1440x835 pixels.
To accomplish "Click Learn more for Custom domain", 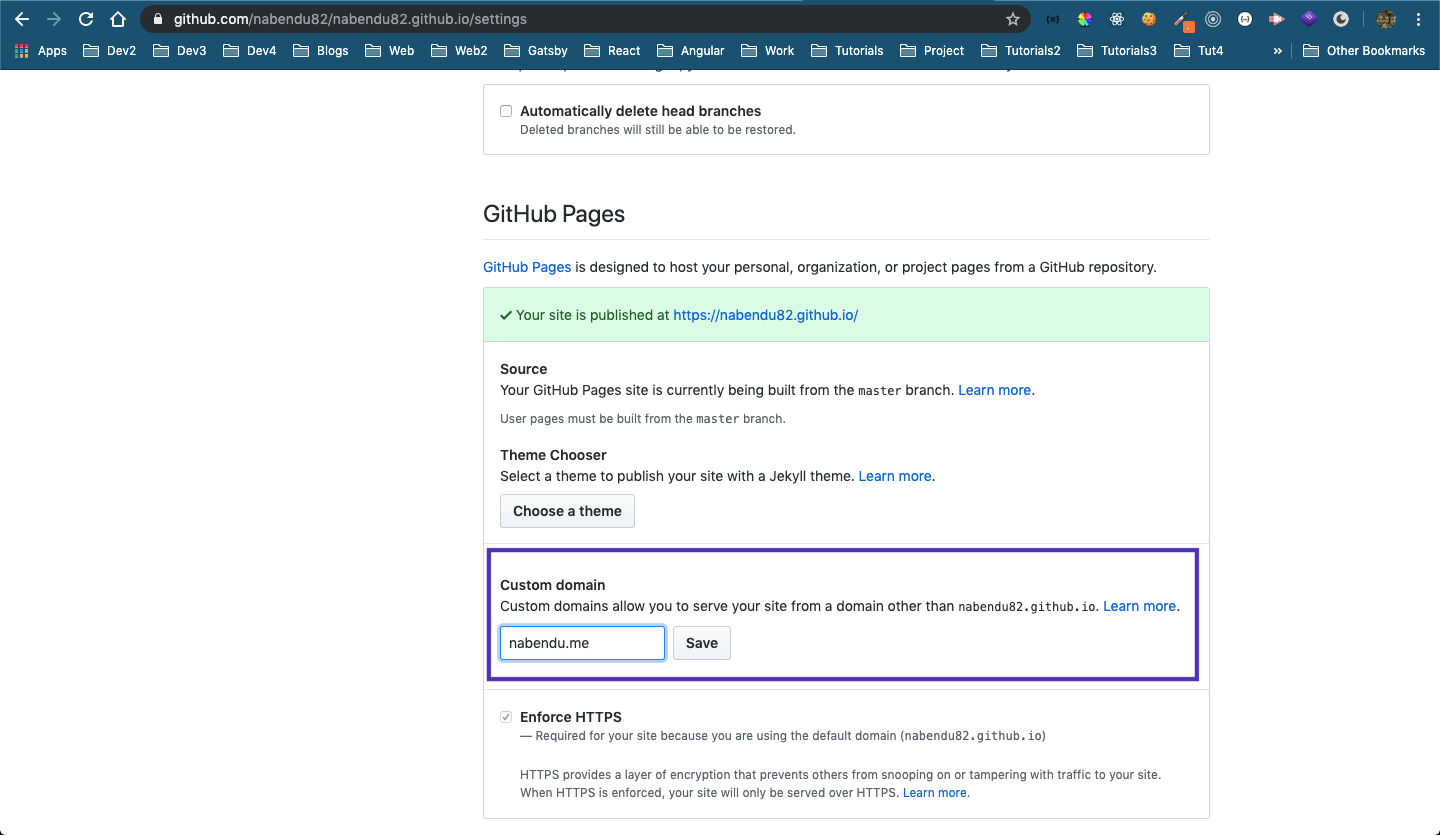I will pos(1140,606).
